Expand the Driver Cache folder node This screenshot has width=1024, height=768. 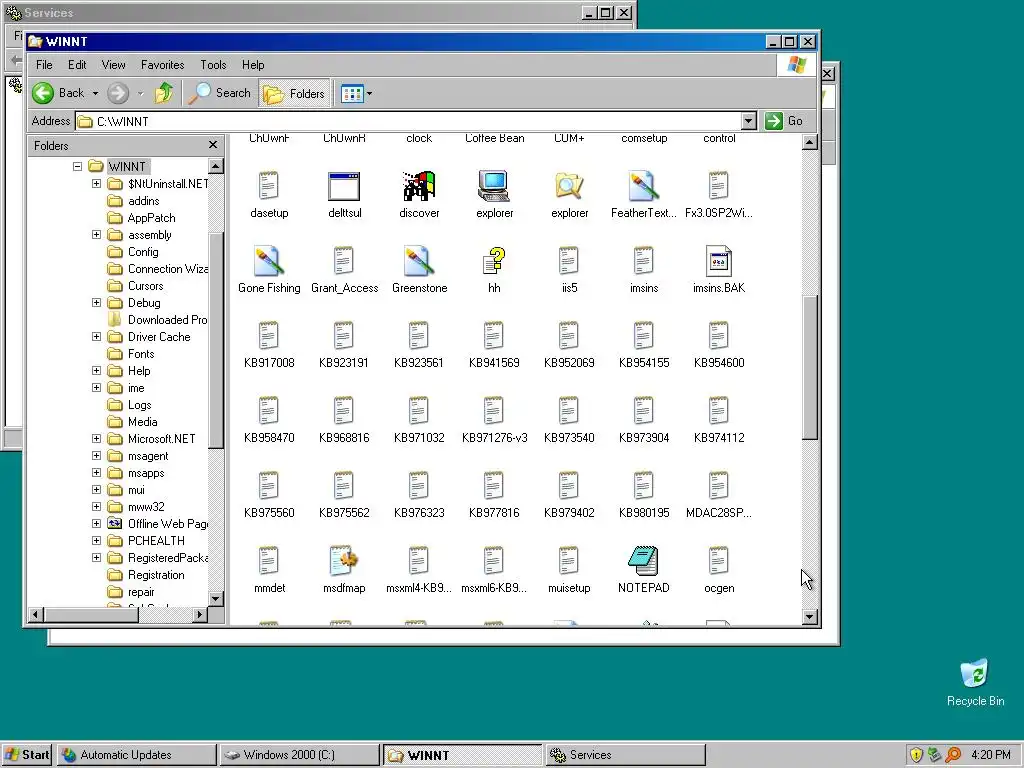[97, 336]
